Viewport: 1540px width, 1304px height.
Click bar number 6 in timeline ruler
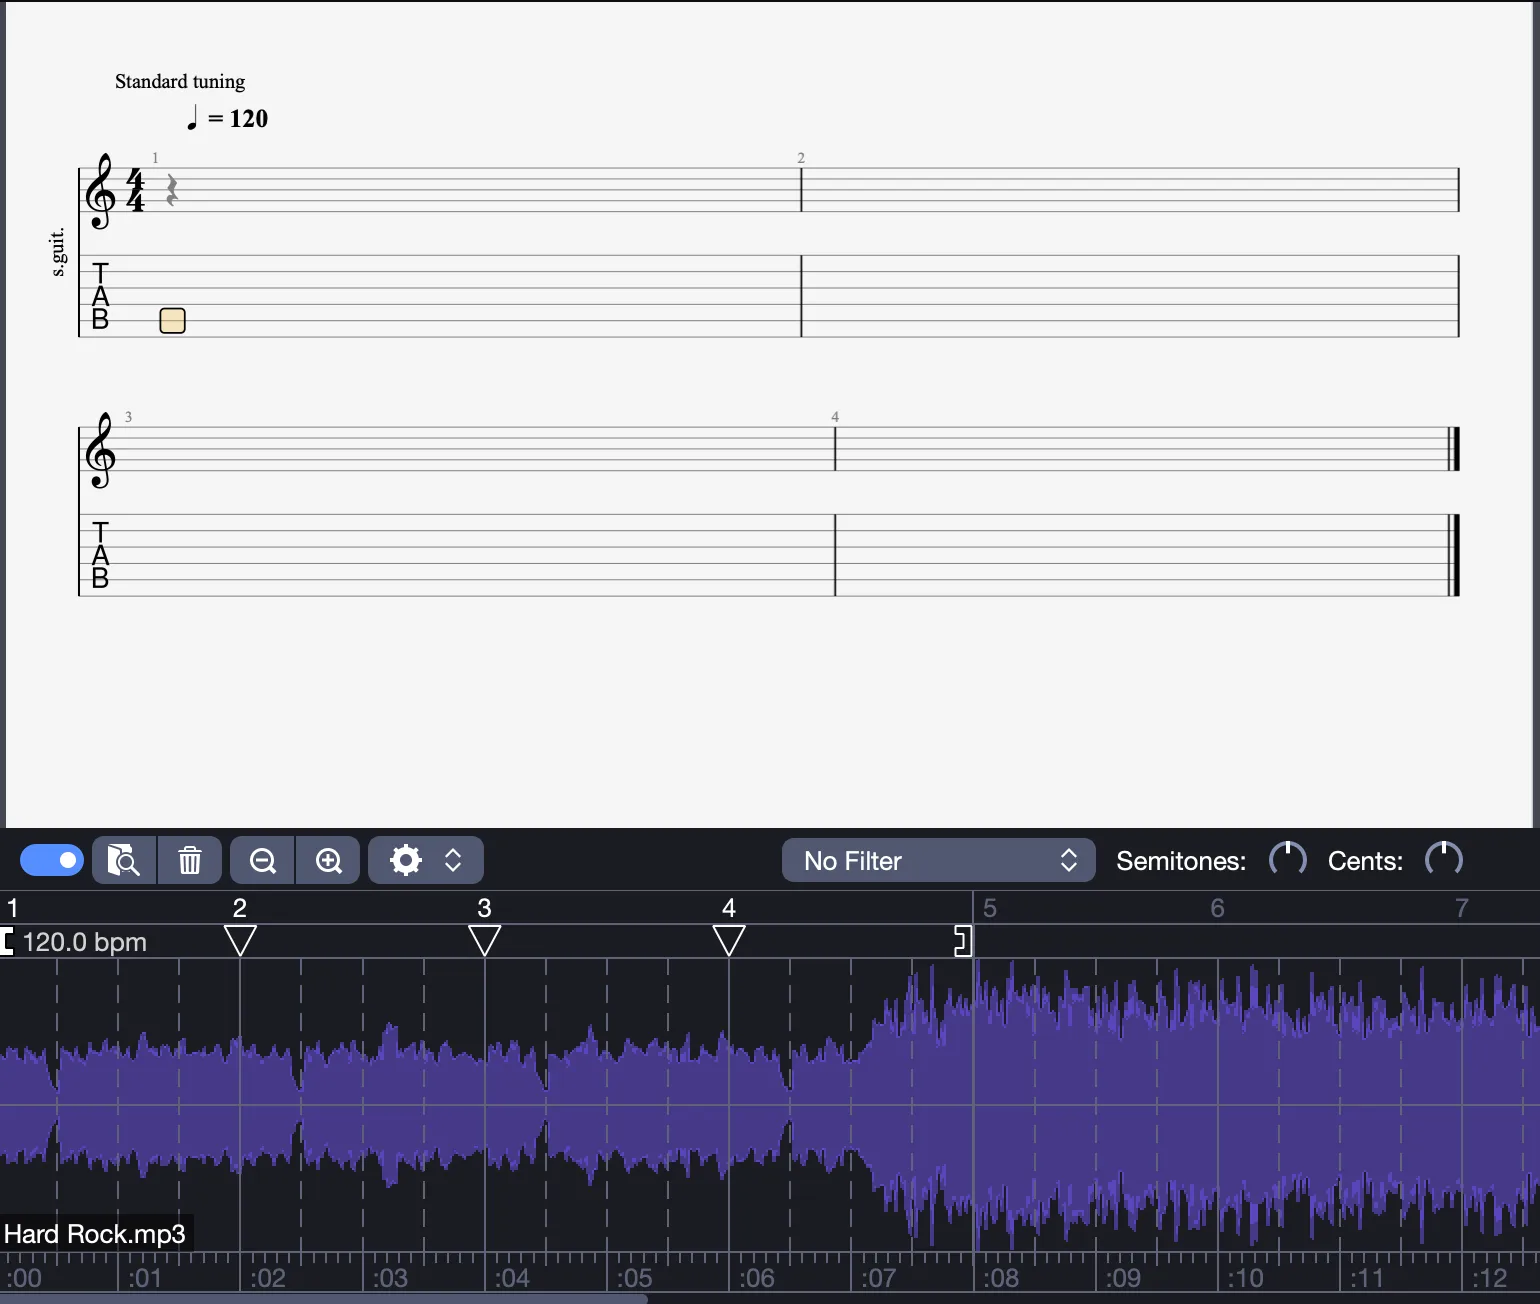pyautogui.click(x=1217, y=908)
